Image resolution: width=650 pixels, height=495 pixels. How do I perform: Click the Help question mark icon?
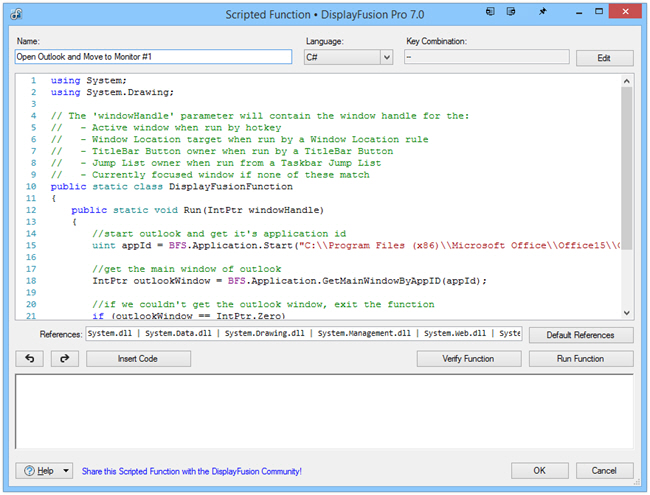point(29,471)
